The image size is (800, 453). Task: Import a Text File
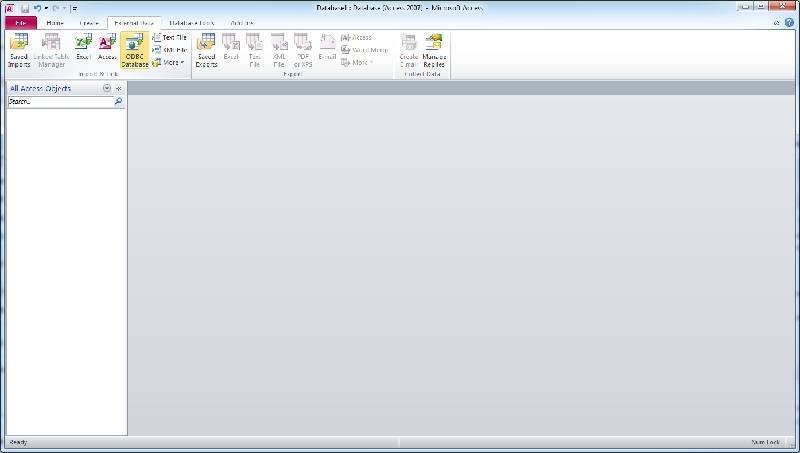click(x=170, y=37)
